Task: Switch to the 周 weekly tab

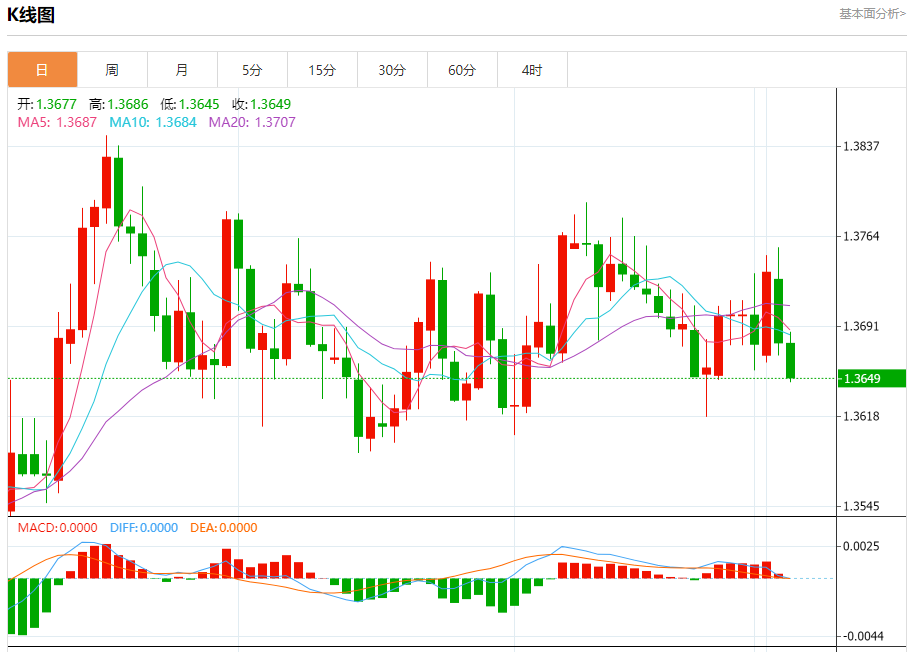Action: [113, 70]
